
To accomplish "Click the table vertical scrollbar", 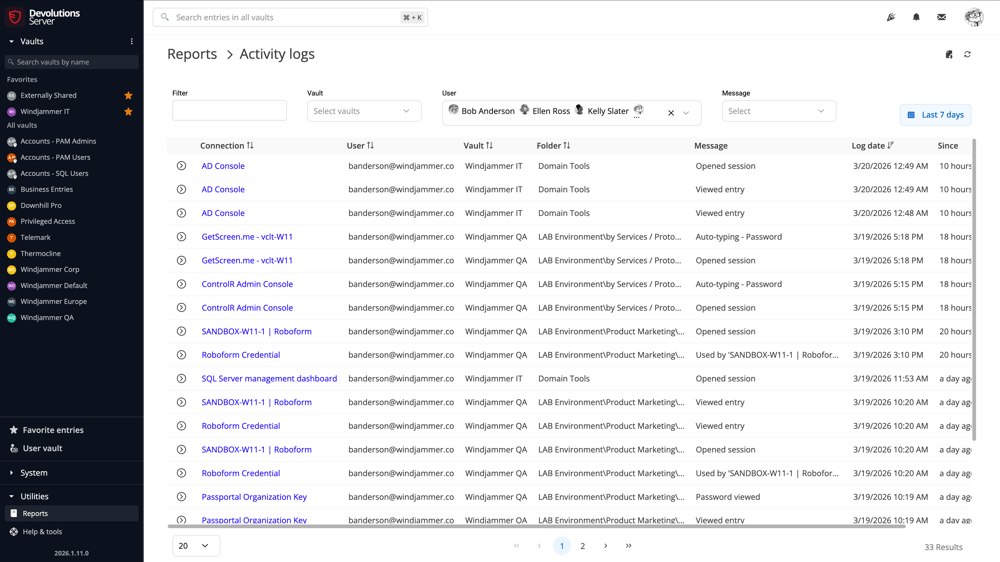I will point(974,290).
